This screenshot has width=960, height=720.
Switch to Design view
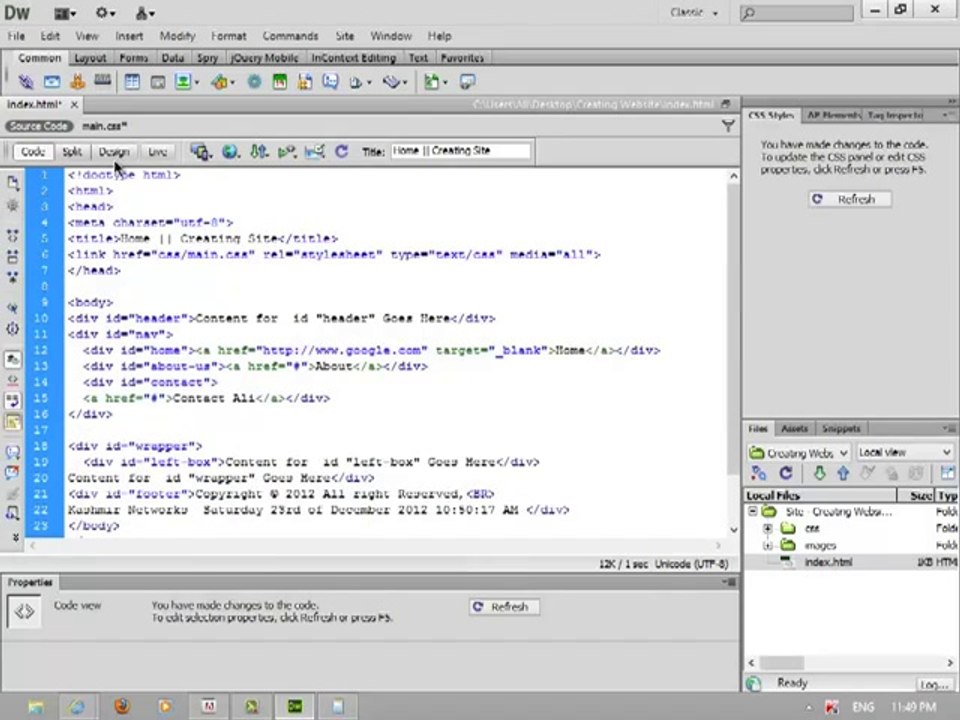pyautogui.click(x=114, y=152)
